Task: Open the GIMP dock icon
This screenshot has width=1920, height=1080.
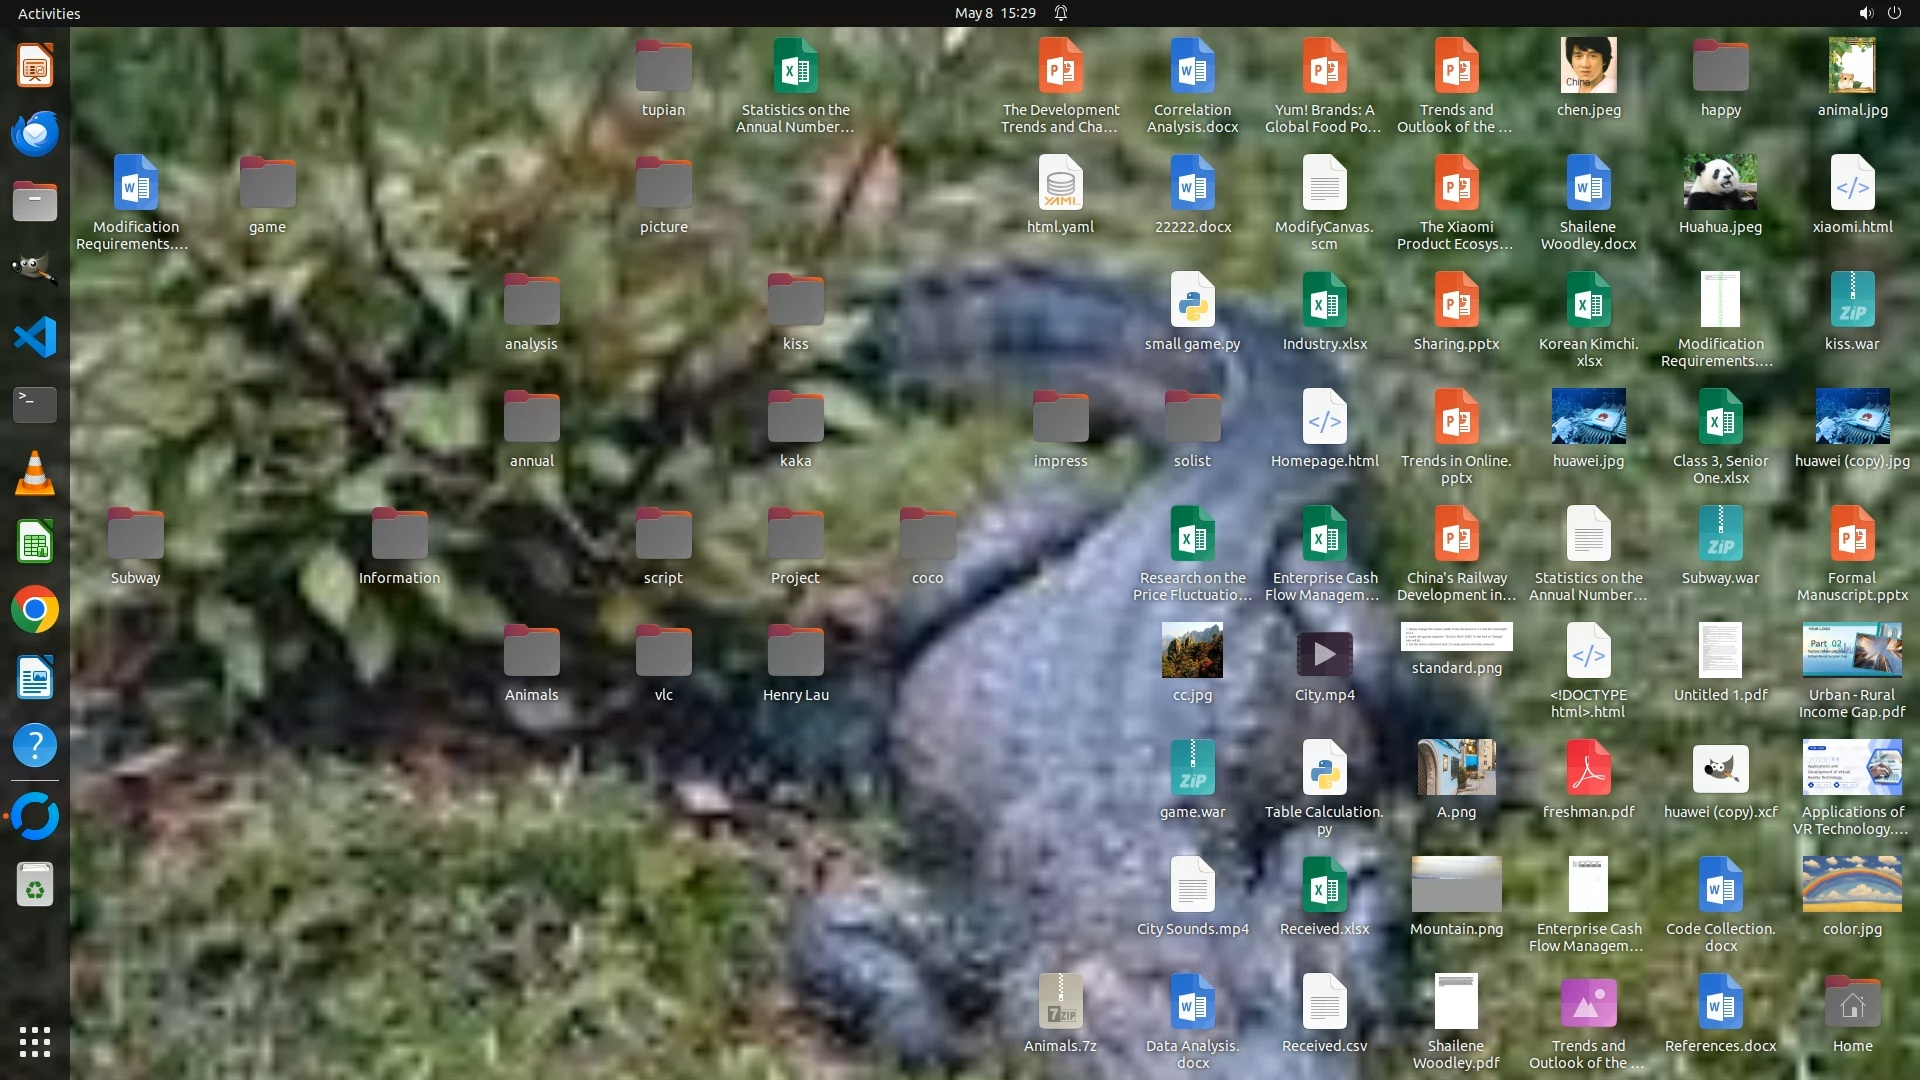Action: pyautogui.click(x=35, y=269)
